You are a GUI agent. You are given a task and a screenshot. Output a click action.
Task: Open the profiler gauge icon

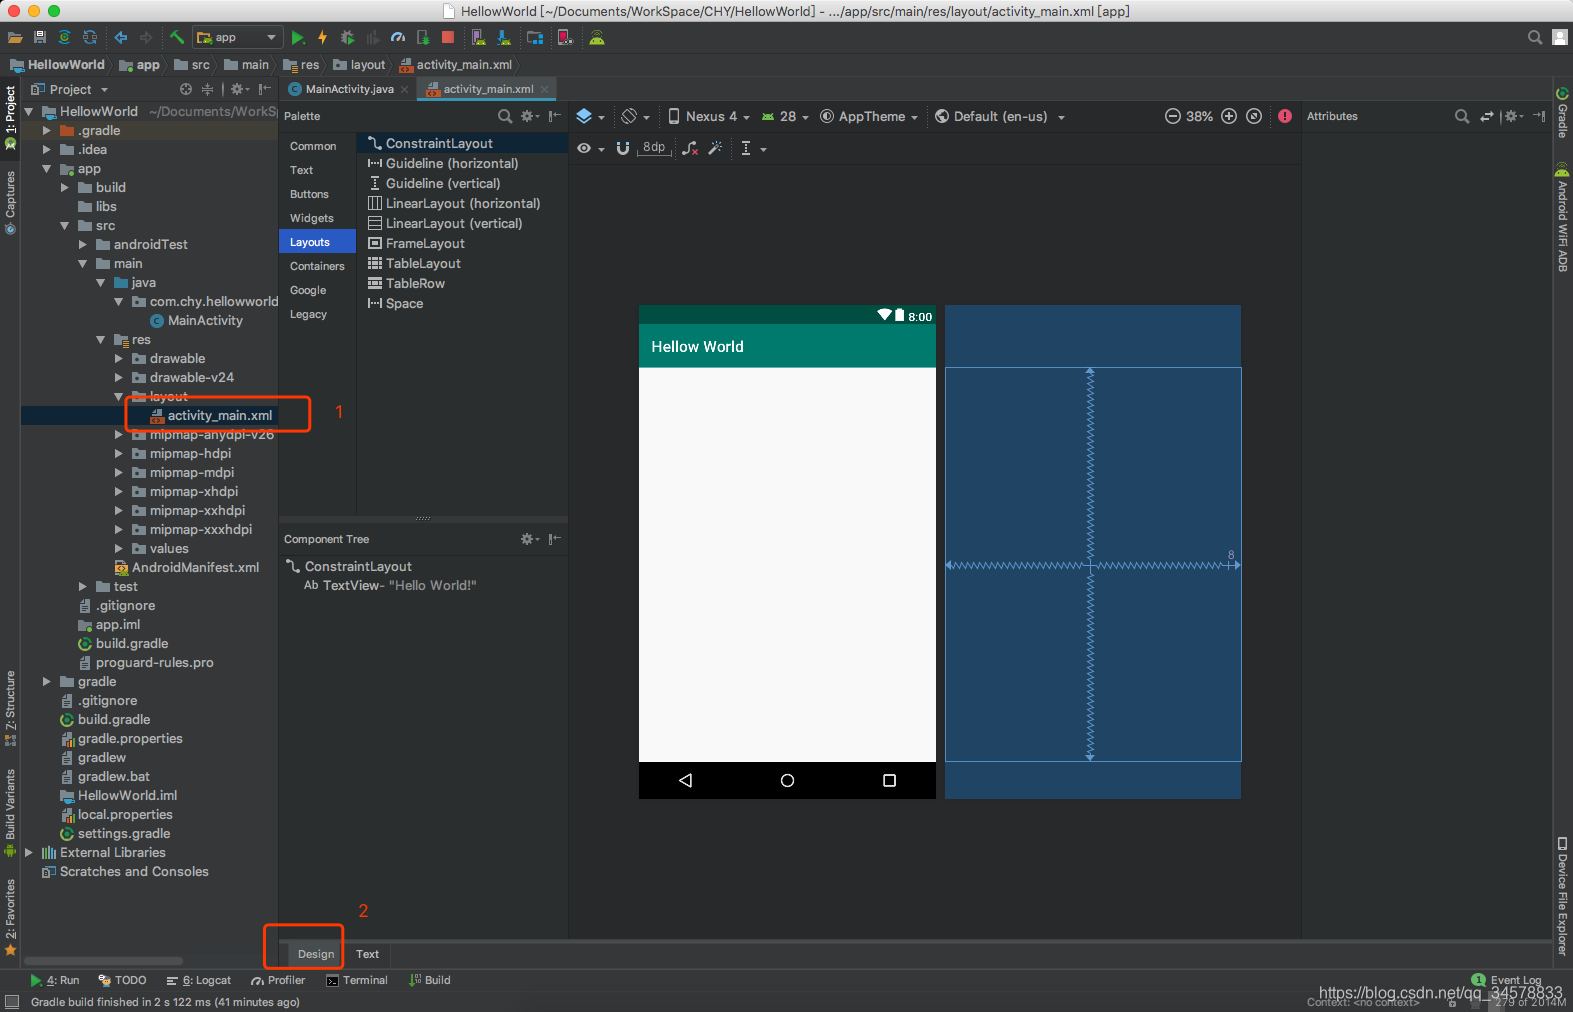[398, 38]
